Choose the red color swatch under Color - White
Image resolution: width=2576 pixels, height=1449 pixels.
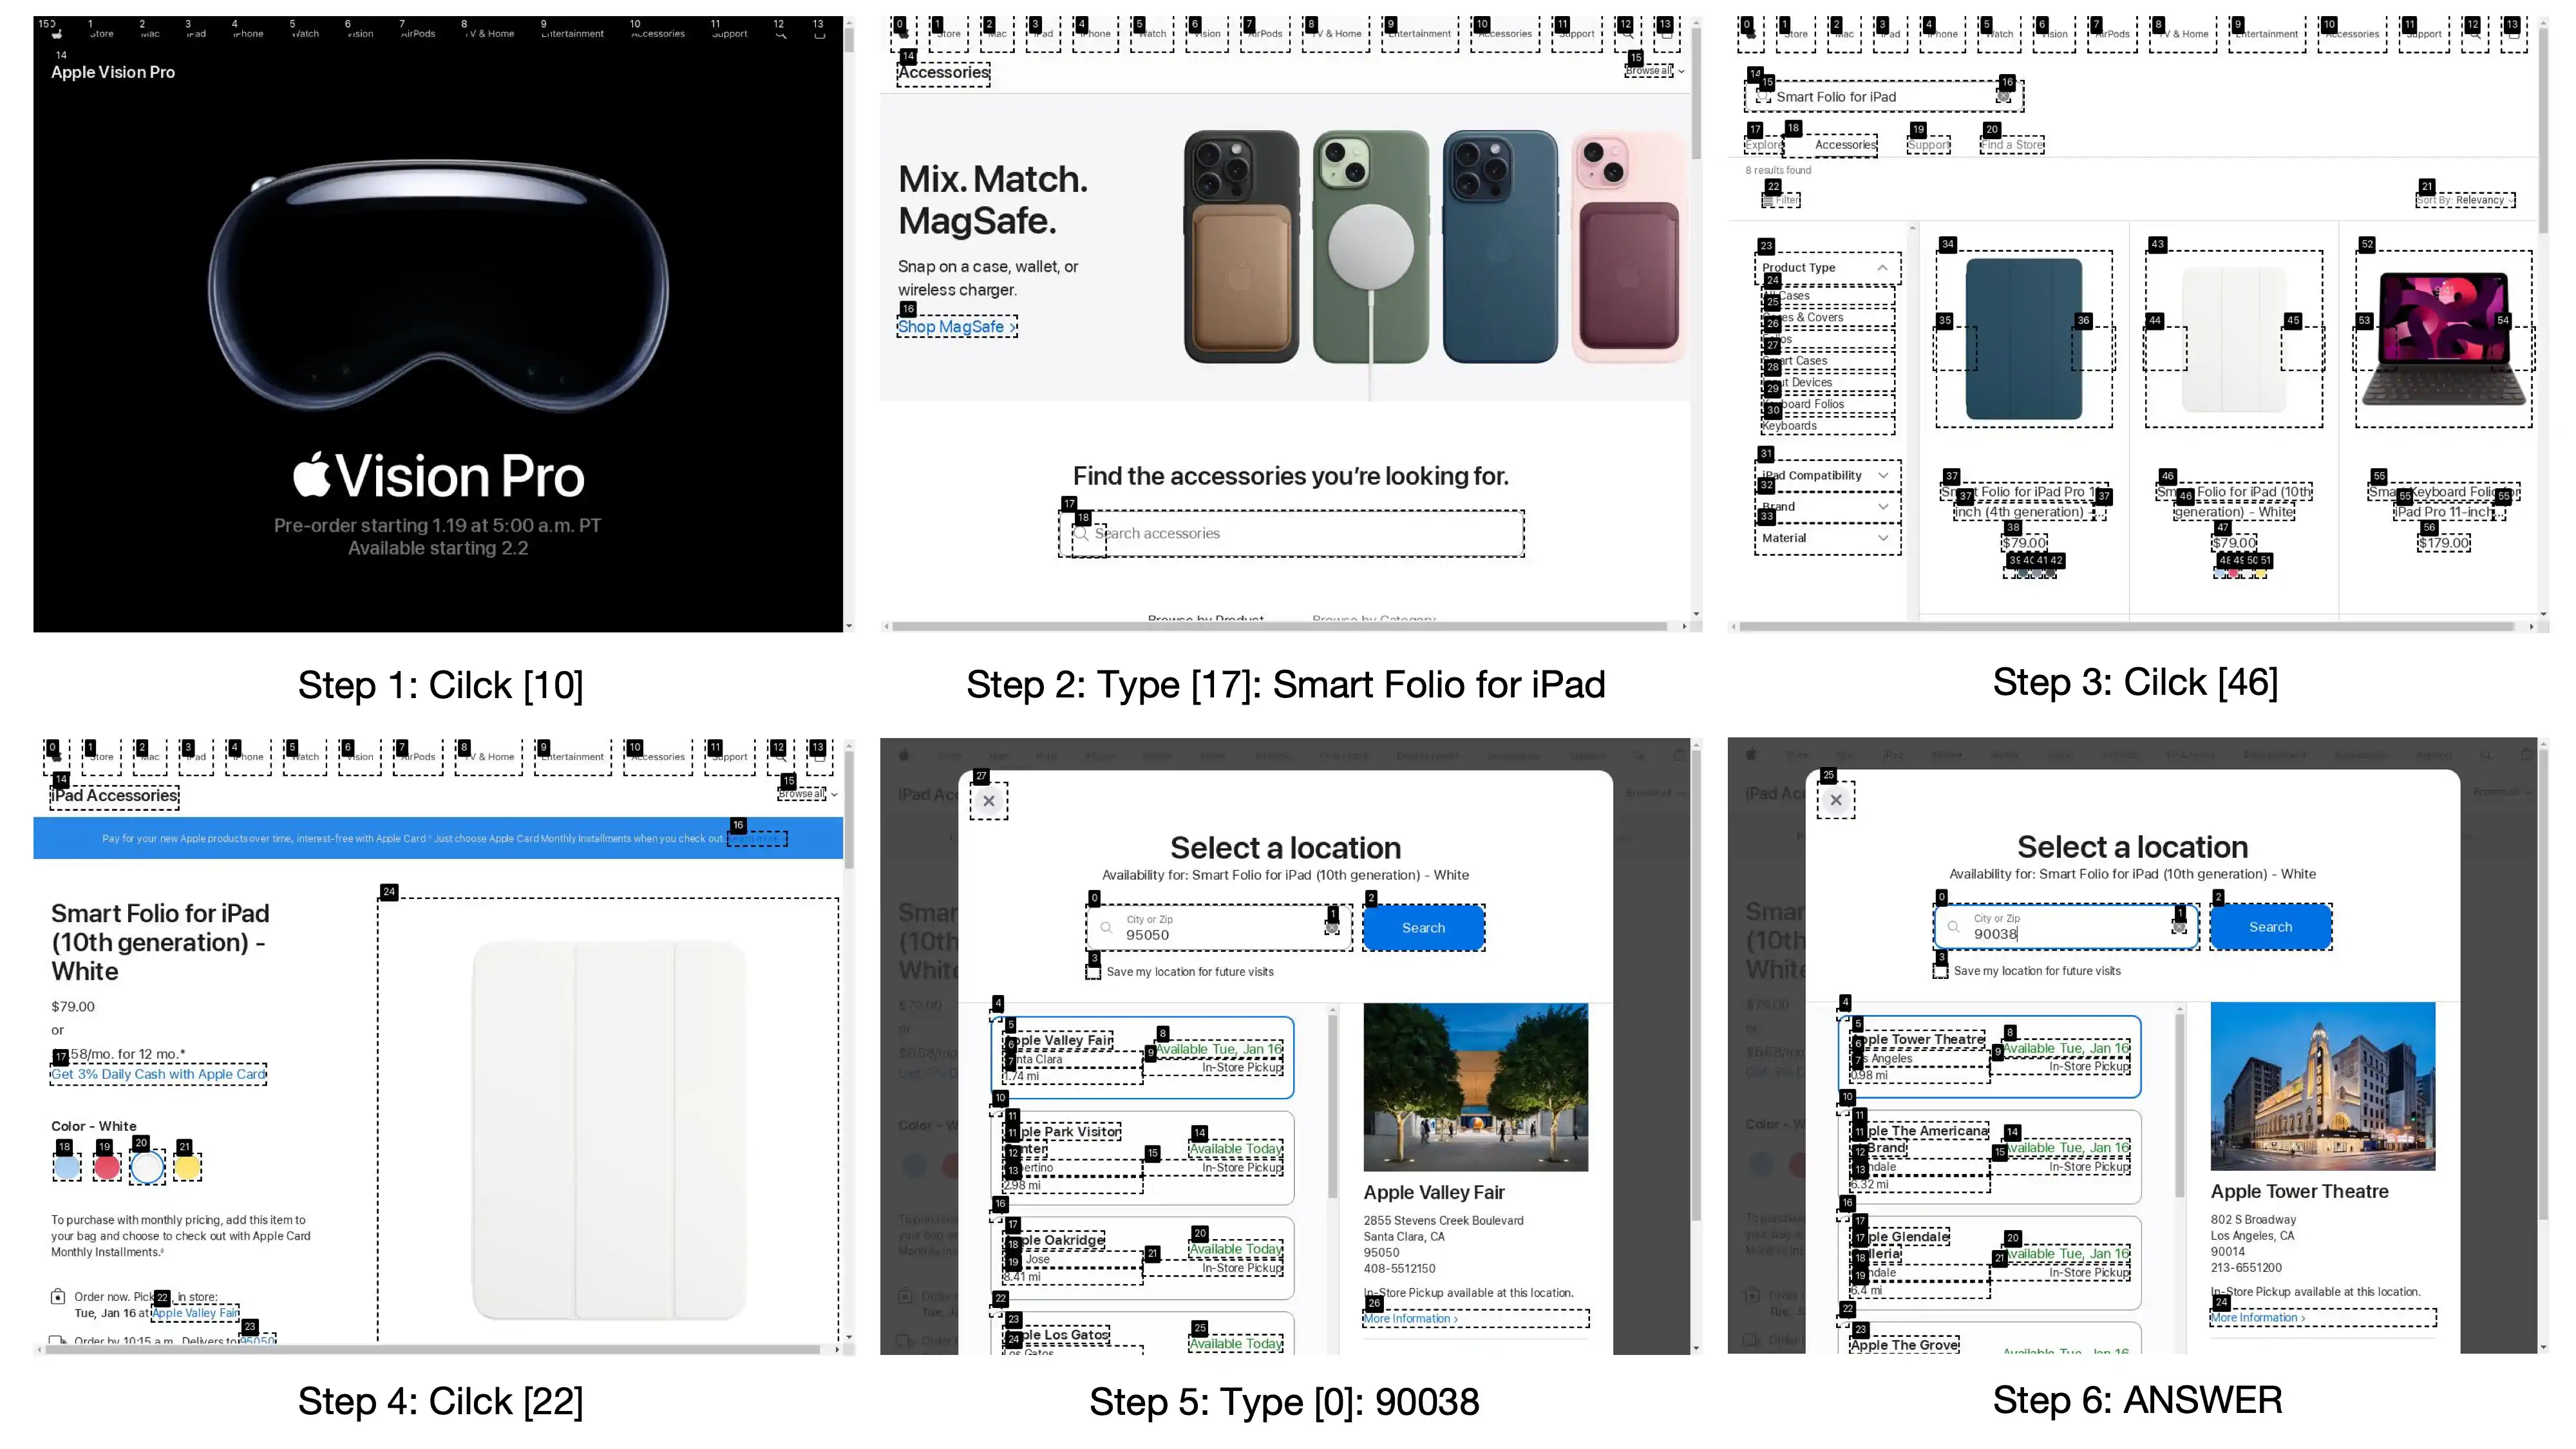107,1167
